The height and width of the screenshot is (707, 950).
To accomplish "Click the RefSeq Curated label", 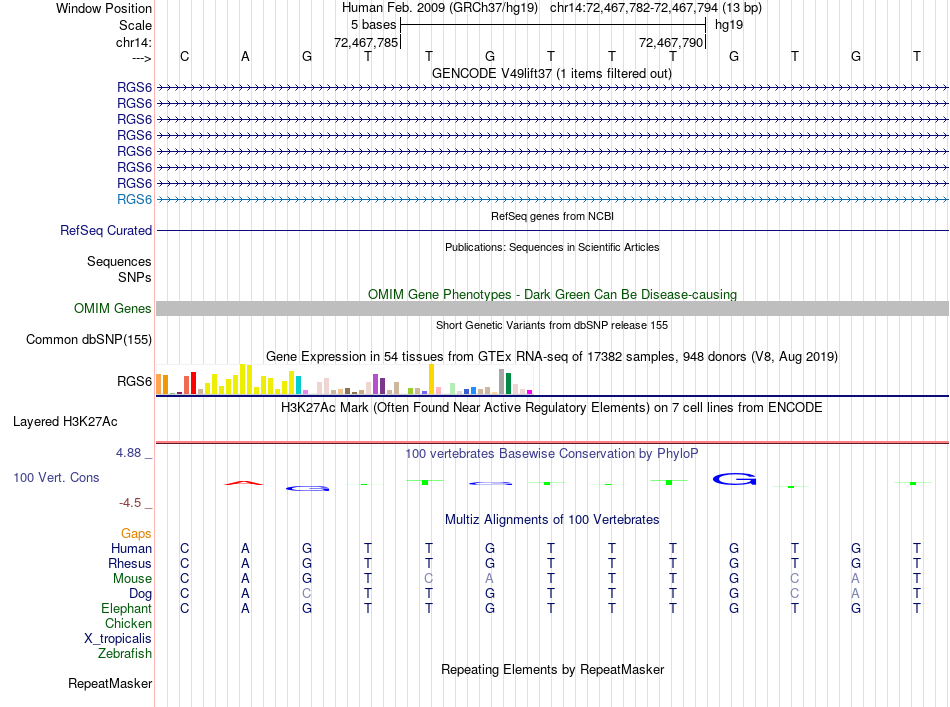I will pyautogui.click(x=106, y=230).
